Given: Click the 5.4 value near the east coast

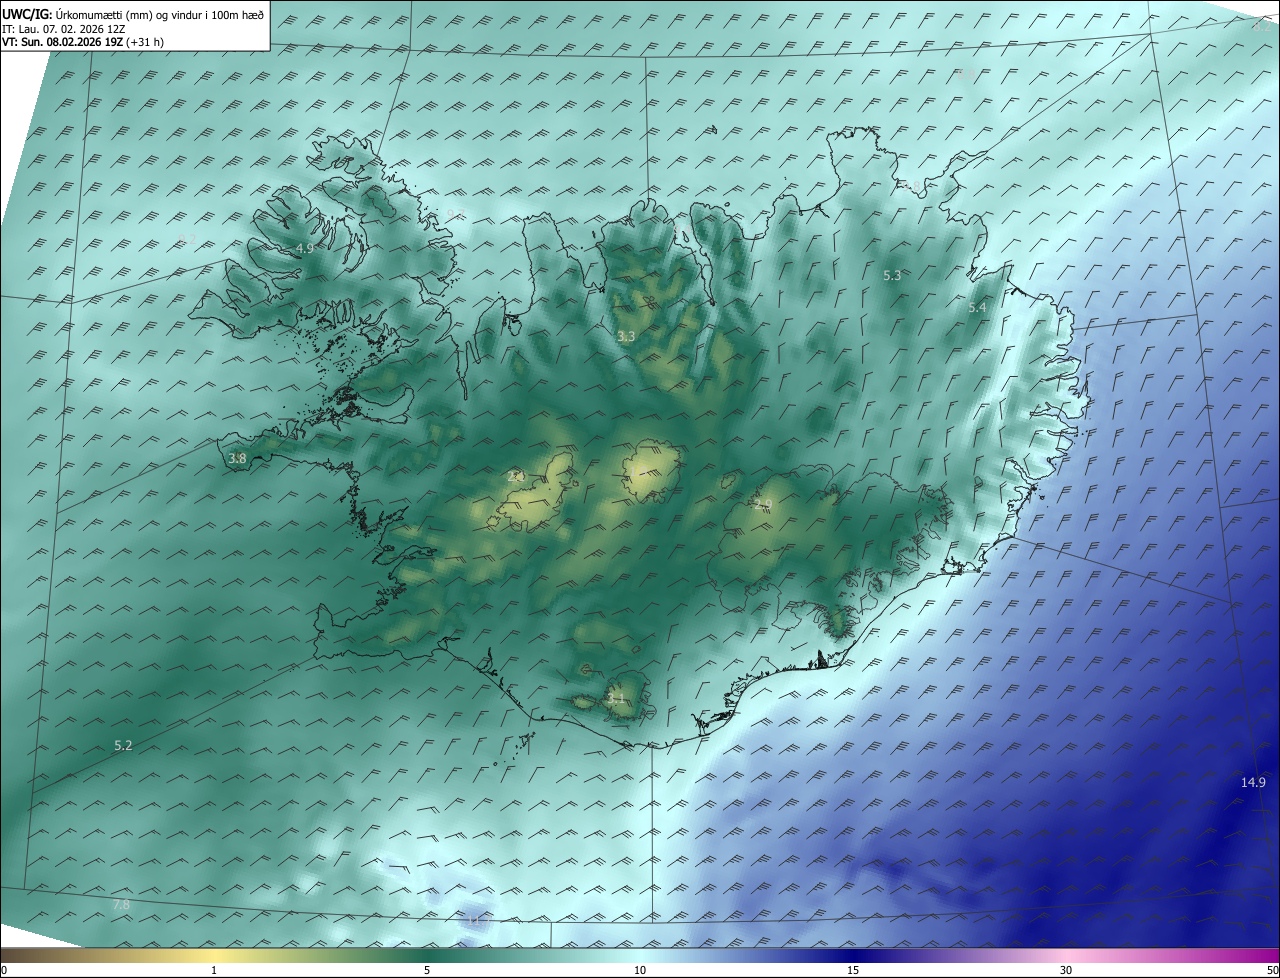Looking at the screenshot, I should [977, 308].
